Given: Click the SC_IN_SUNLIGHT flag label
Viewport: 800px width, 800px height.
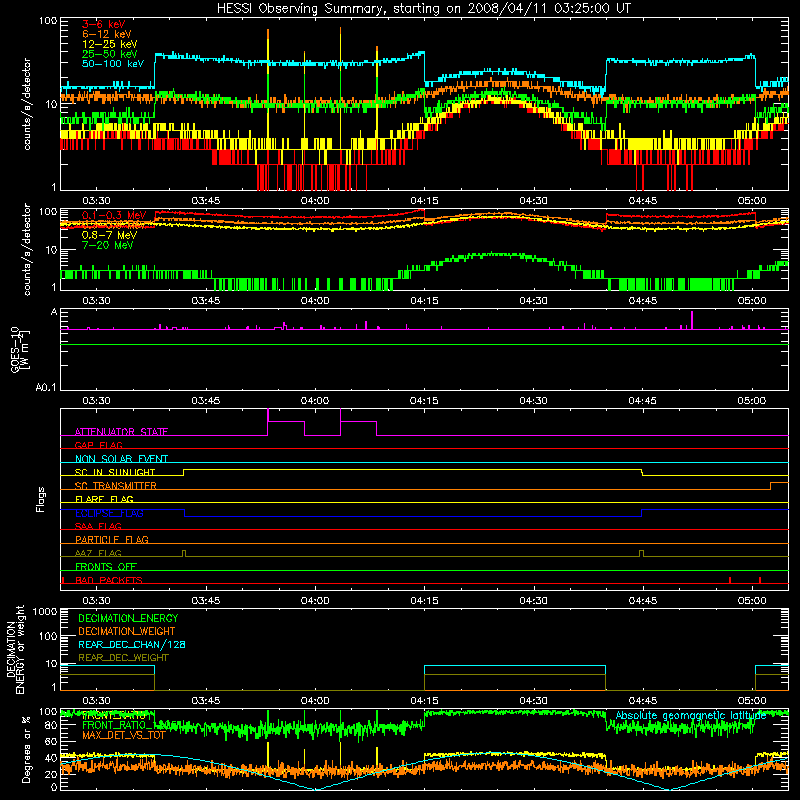Looking at the screenshot, I should 115,472.
